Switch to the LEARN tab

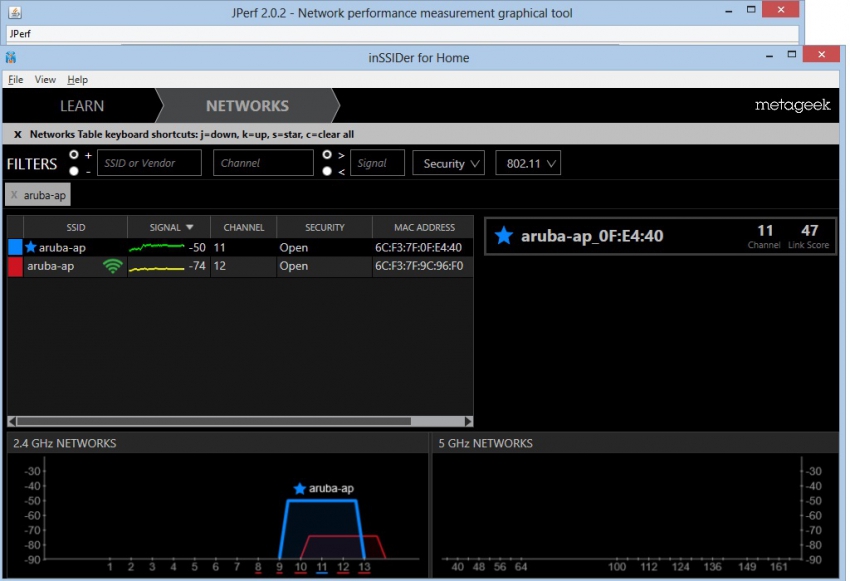[x=82, y=106]
